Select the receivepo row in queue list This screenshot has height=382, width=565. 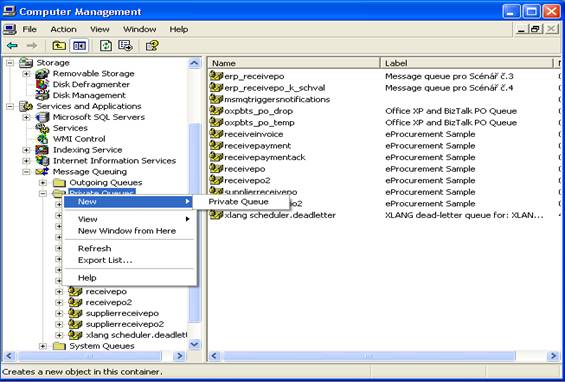245,169
